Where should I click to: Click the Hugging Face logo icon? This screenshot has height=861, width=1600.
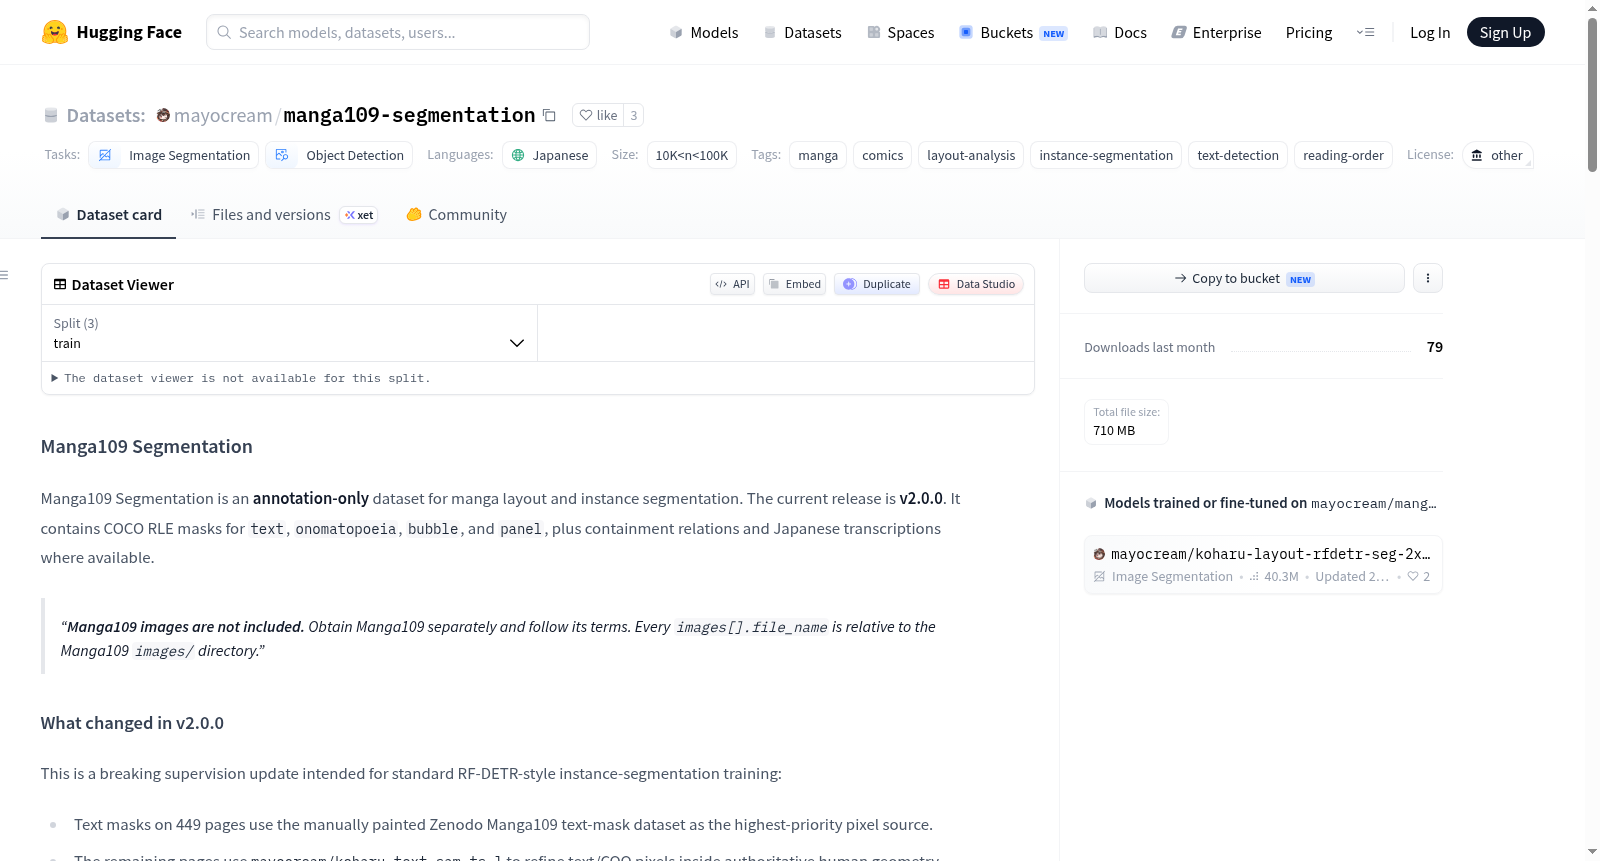tap(55, 32)
